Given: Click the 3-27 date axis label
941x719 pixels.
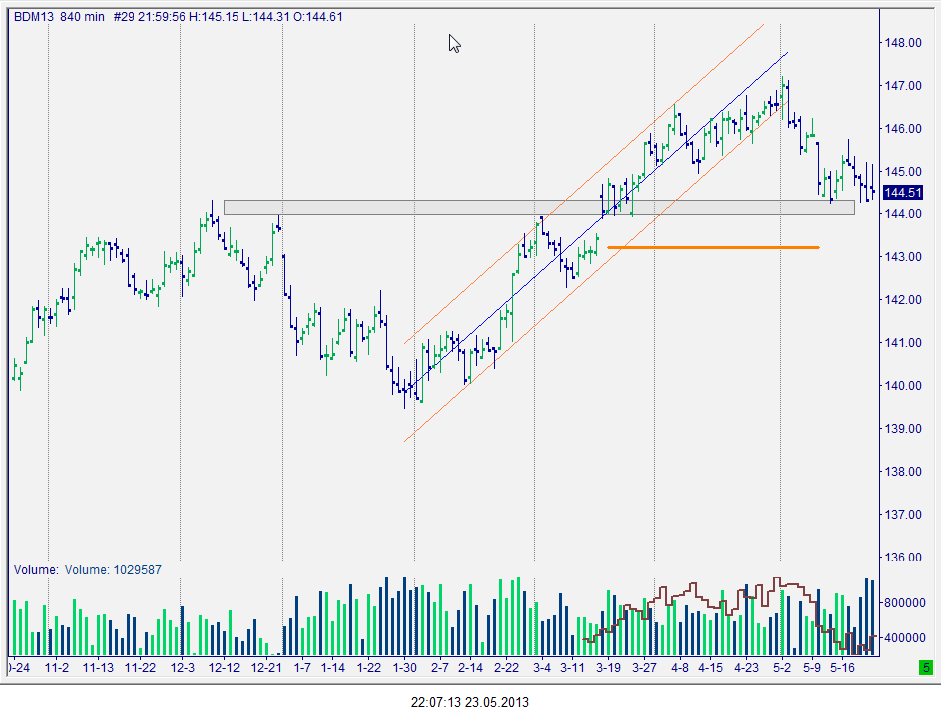Looking at the screenshot, I should click(x=645, y=667).
